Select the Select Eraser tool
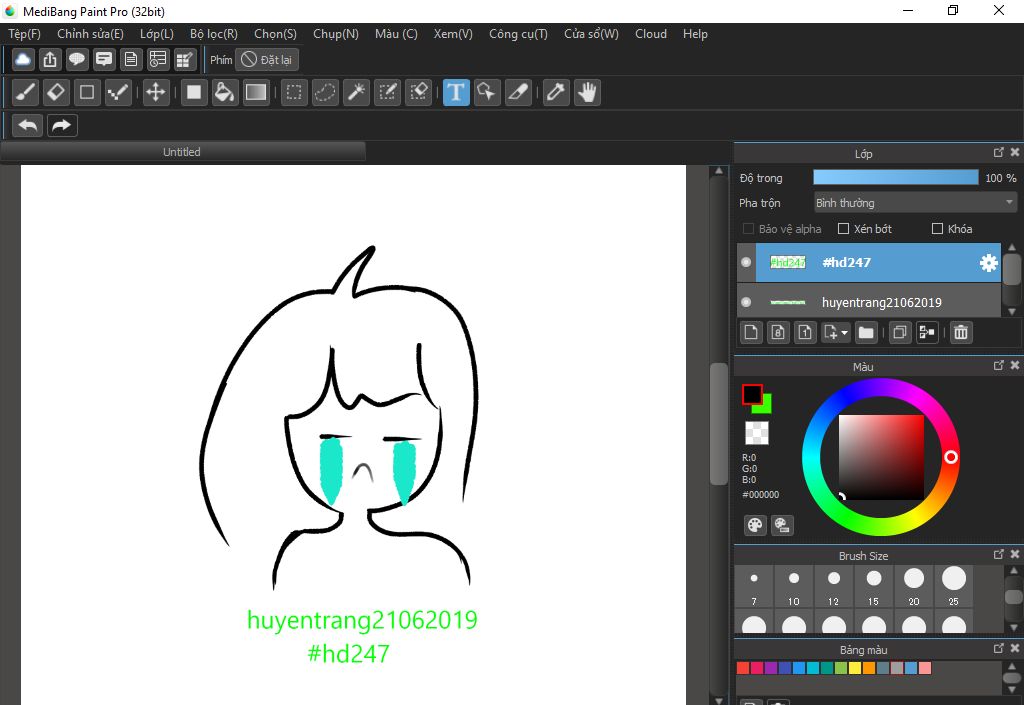Screen dimensions: 1024x705 pos(419,92)
